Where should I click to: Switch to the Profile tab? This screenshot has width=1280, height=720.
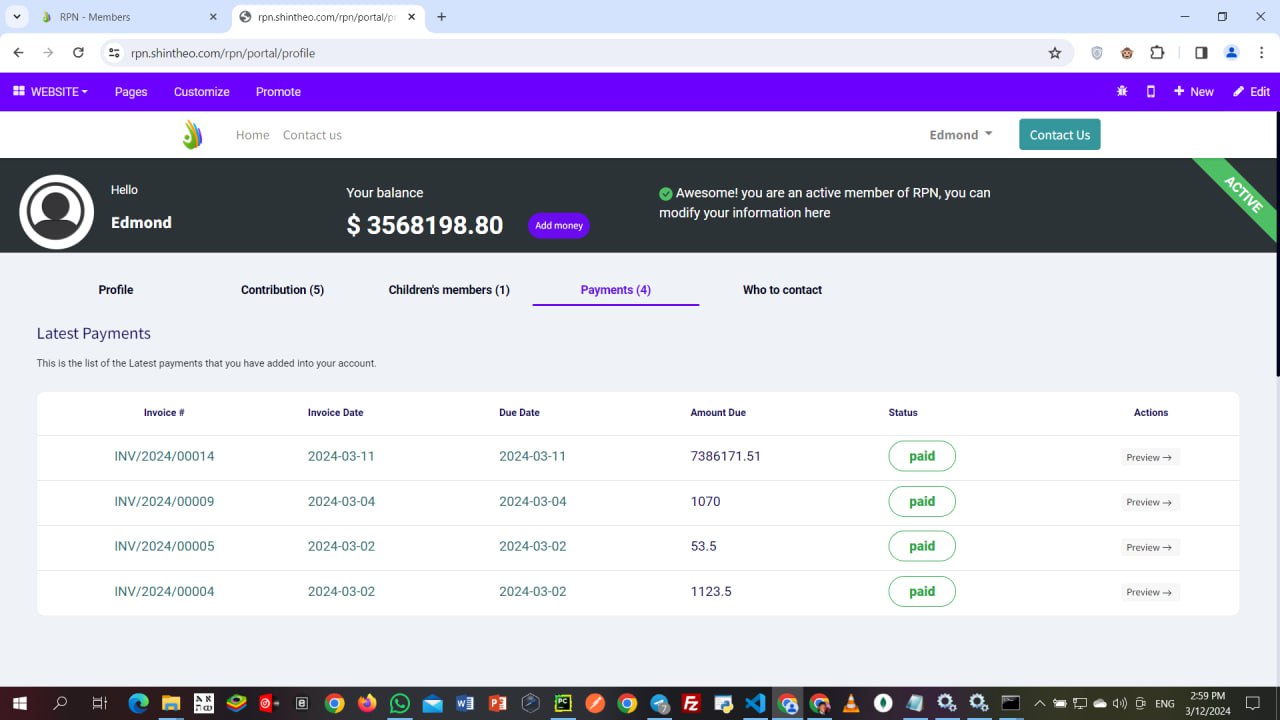pyautogui.click(x=116, y=290)
